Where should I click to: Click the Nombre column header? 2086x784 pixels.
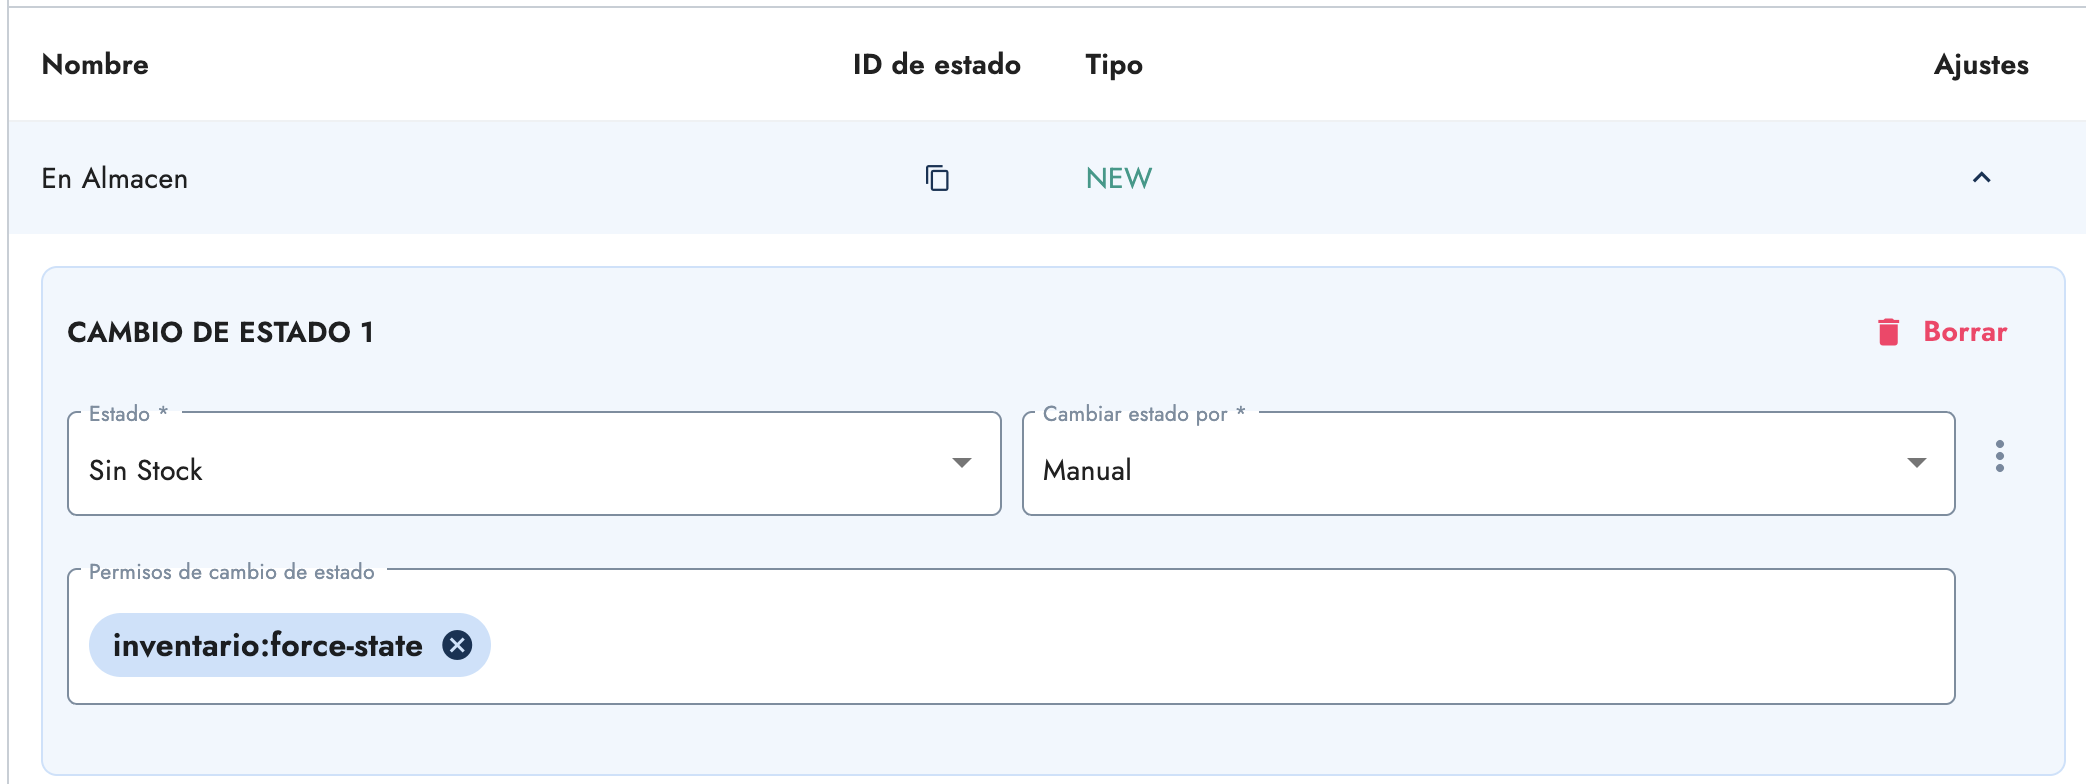tap(95, 65)
